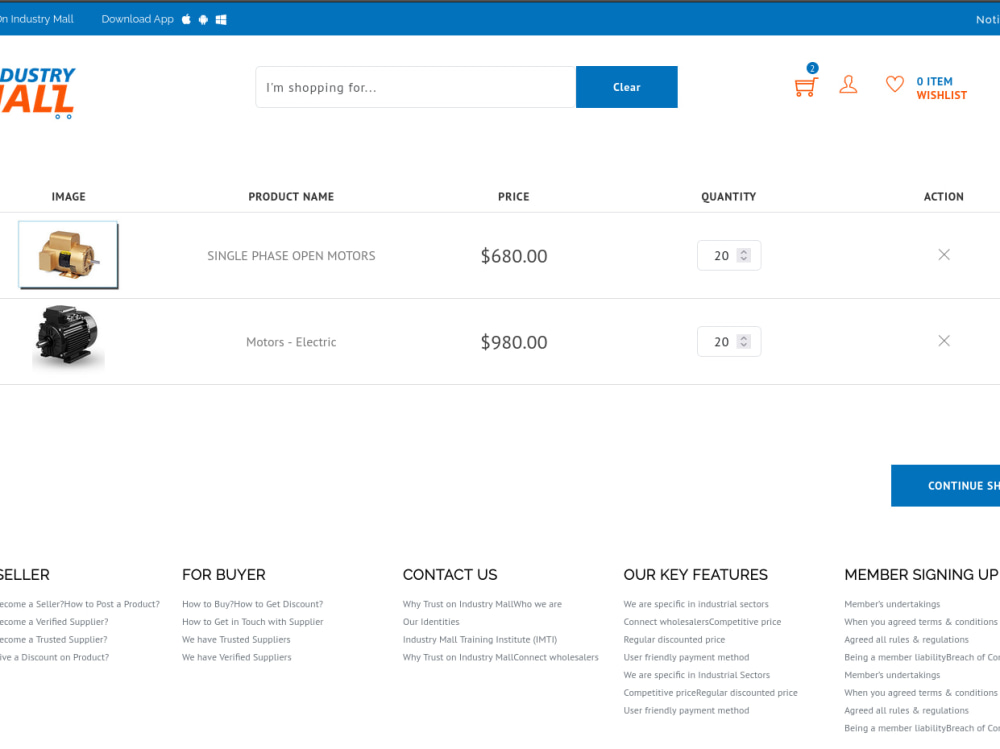This screenshot has height=749, width=1000.
Task: Open the Motors - Electric product thumbnail
Action: click(68, 337)
